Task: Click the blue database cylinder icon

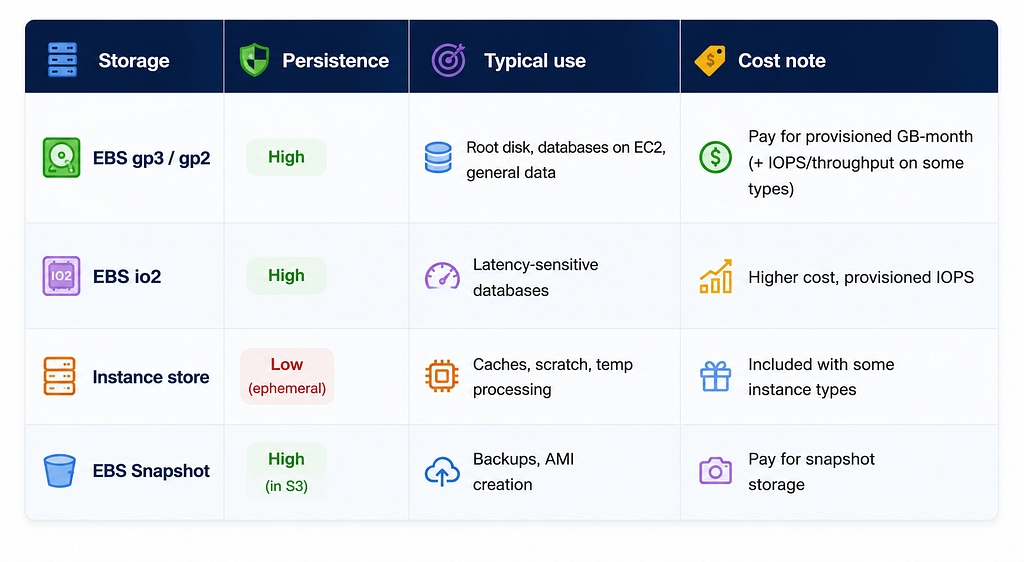Action: (x=438, y=157)
